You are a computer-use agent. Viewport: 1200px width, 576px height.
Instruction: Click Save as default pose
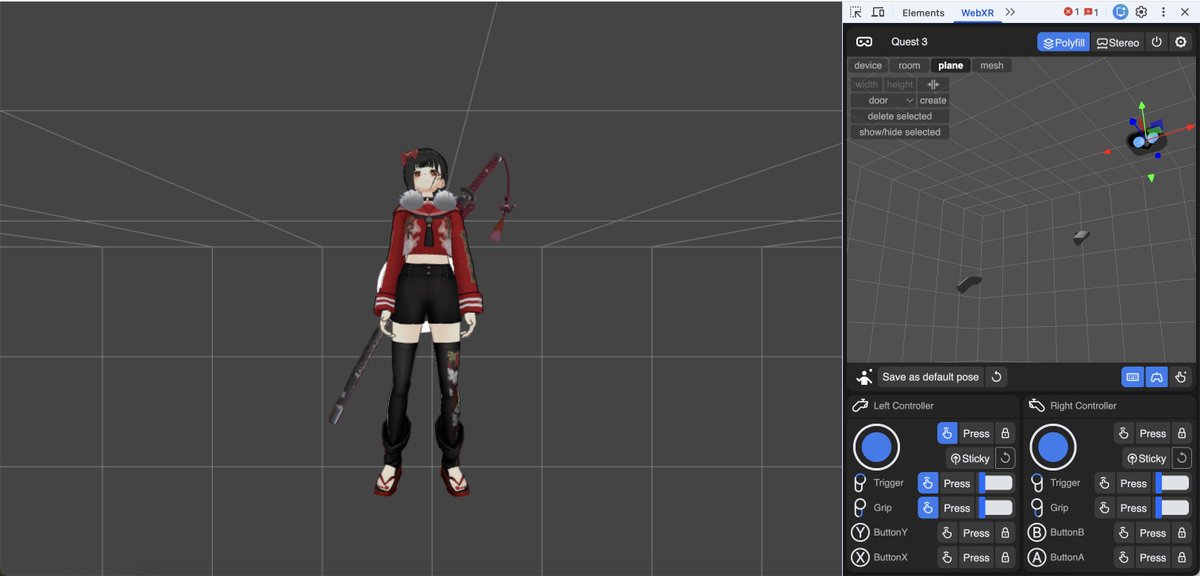[x=931, y=377]
